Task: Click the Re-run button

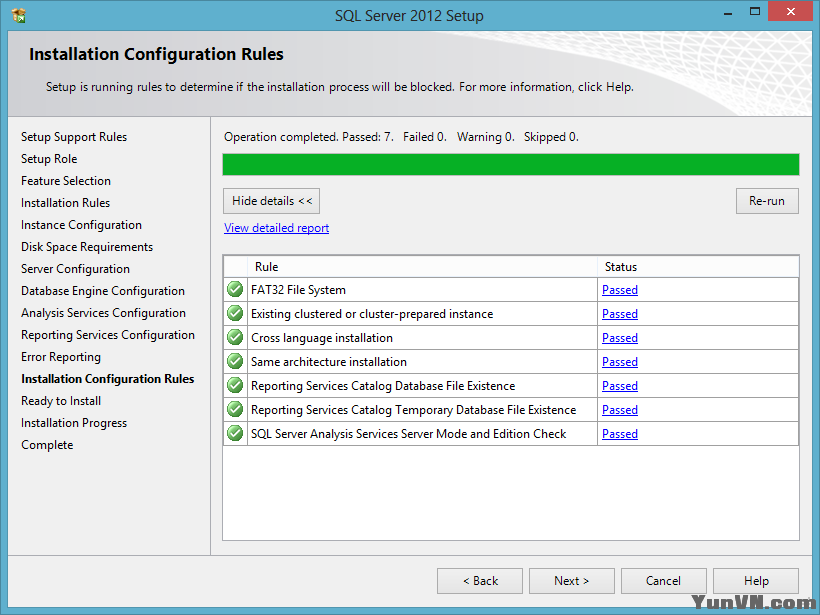Action: (767, 201)
